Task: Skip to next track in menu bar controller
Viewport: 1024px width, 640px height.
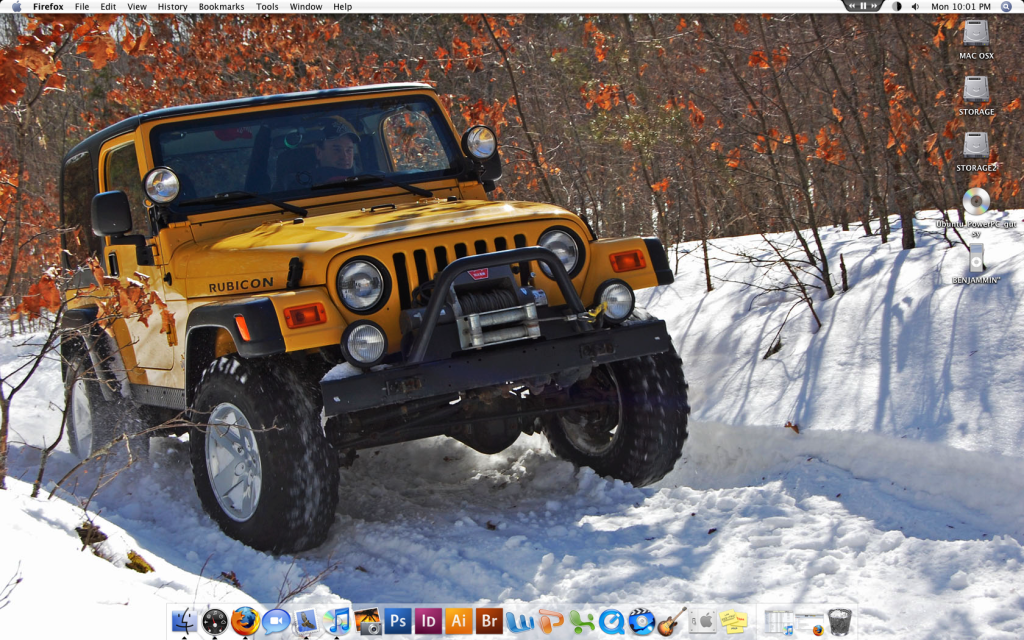Action: pos(874,6)
